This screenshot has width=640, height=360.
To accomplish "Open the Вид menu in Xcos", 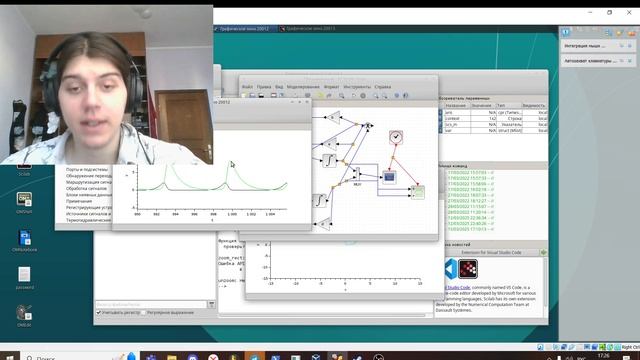I will click(279, 87).
